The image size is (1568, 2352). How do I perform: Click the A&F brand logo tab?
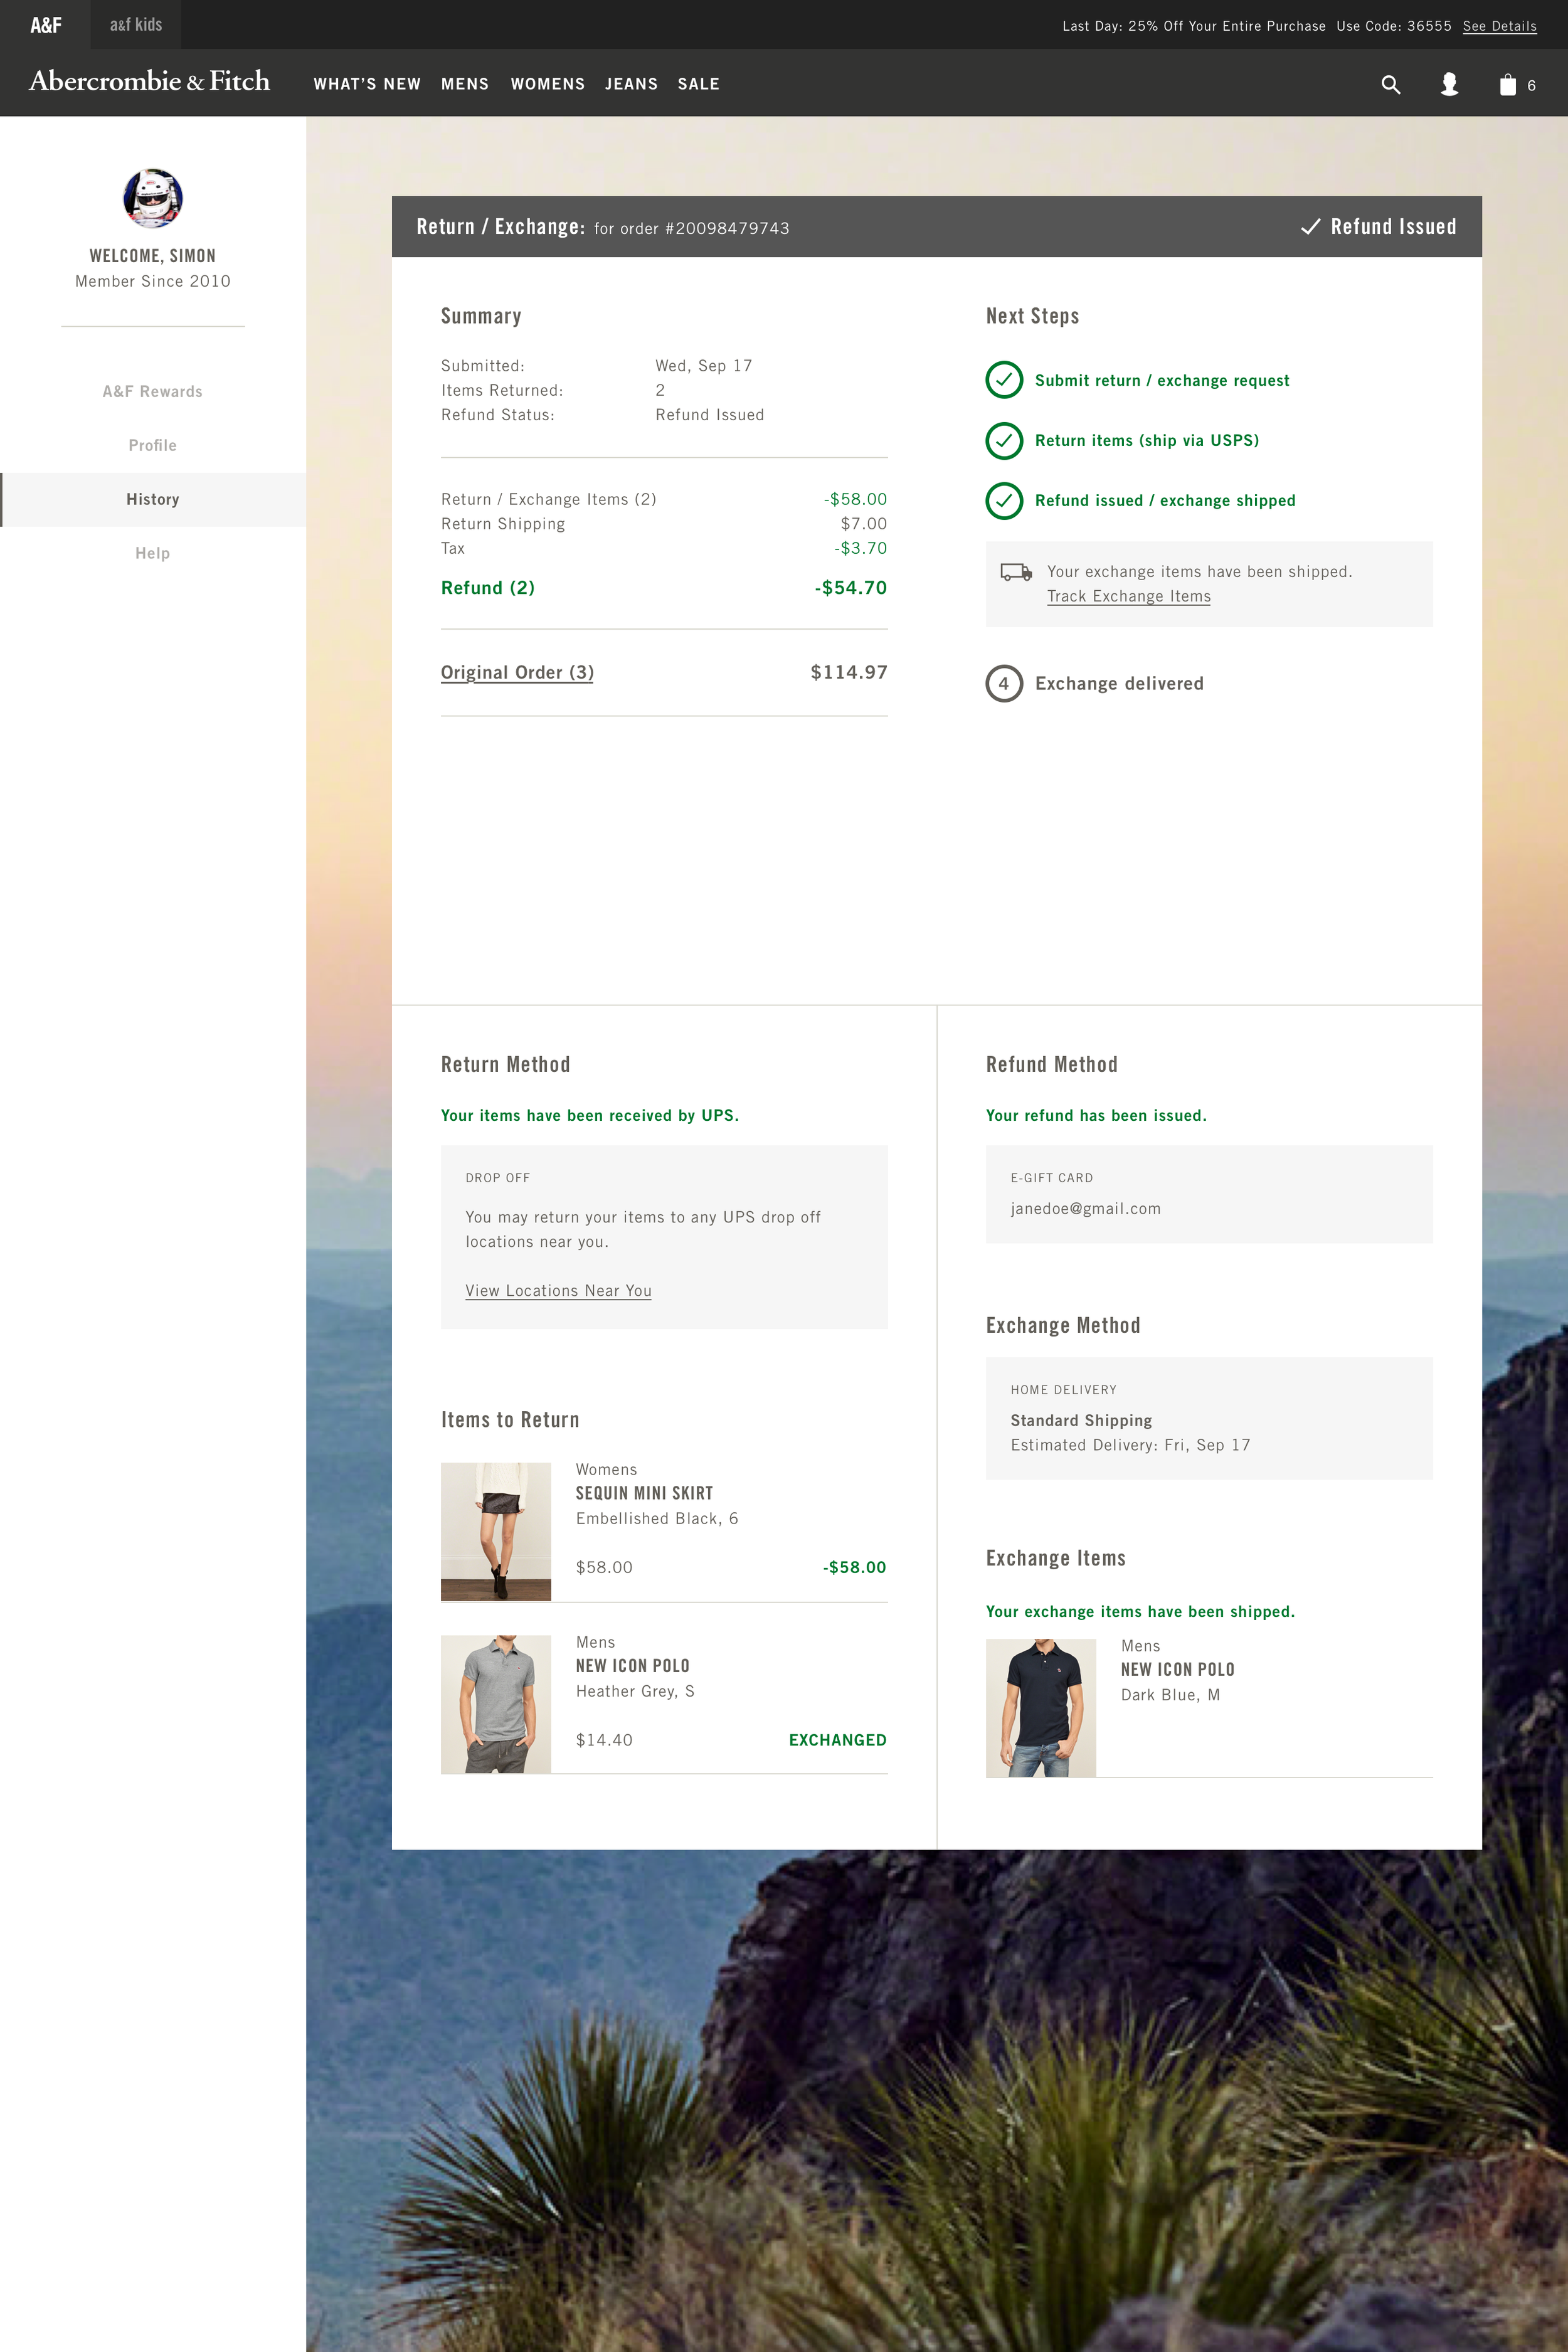45,25
